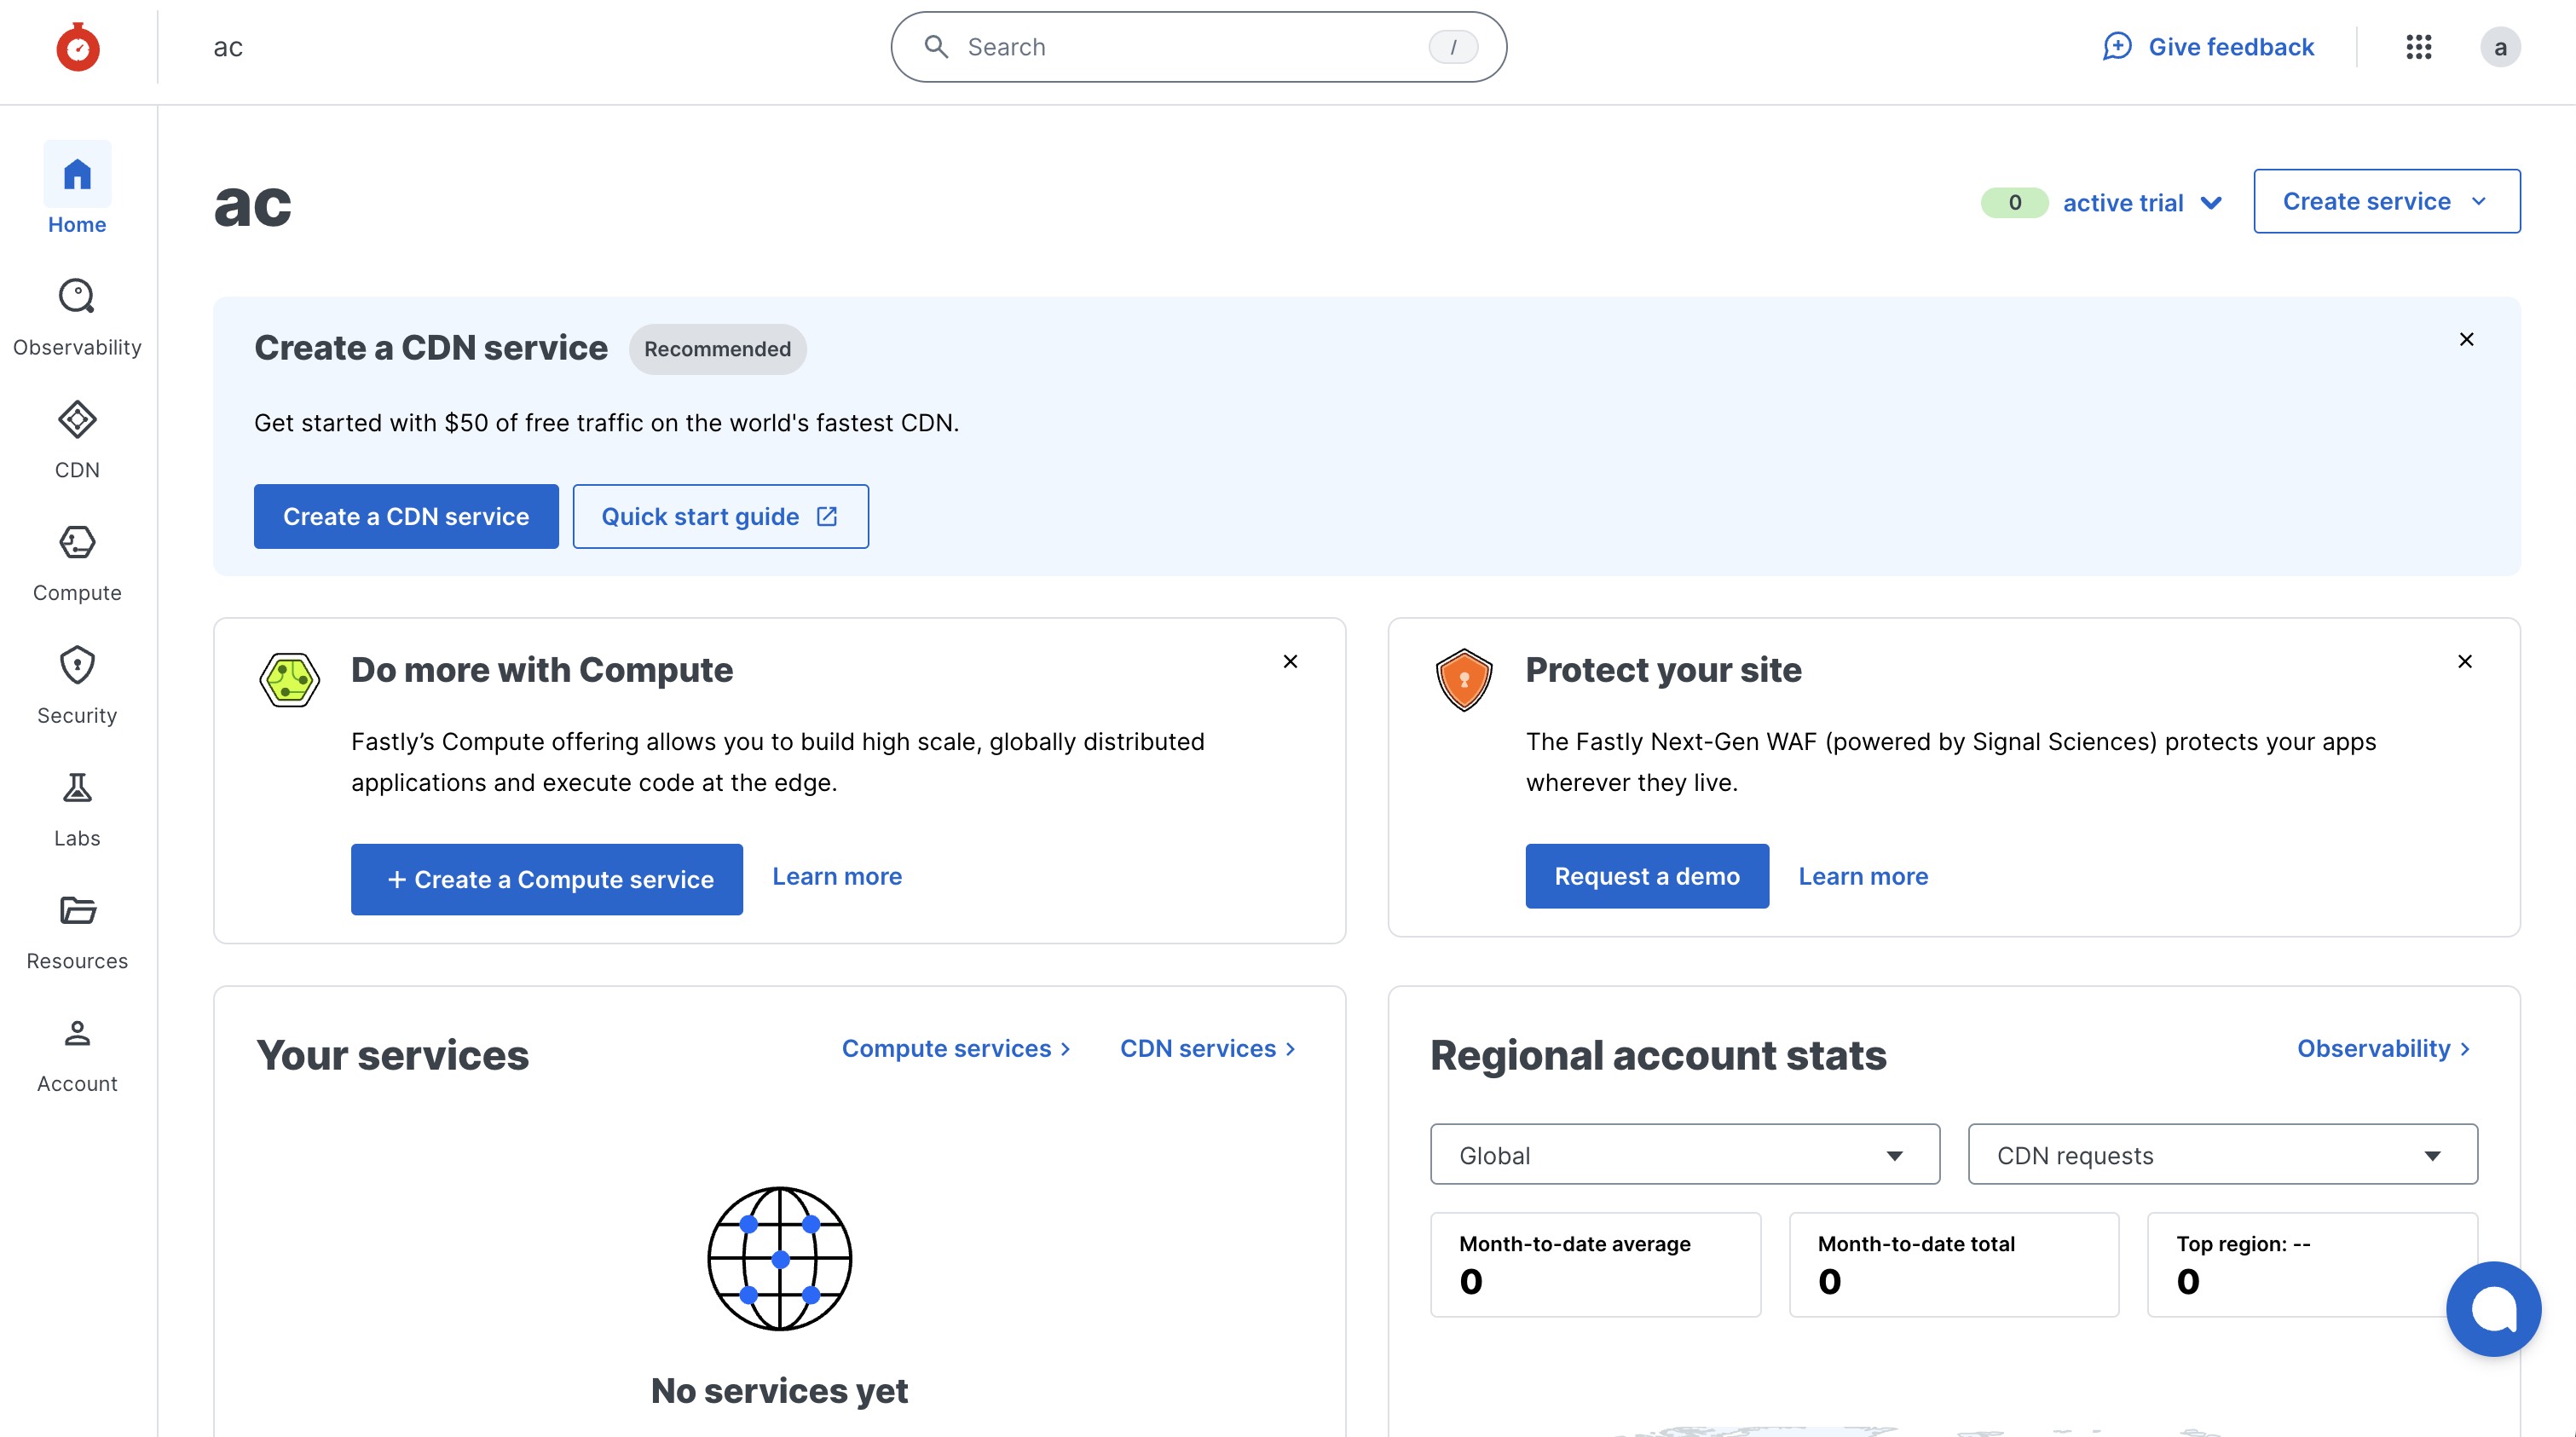Focus the Search field
2576x1437 pixels.
point(1197,47)
